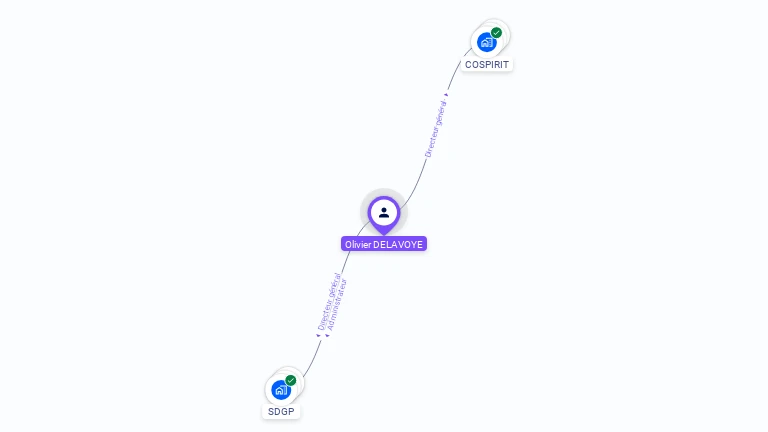Click the Administrateur relationship label
The width and height of the screenshot is (768, 432).
[337, 305]
